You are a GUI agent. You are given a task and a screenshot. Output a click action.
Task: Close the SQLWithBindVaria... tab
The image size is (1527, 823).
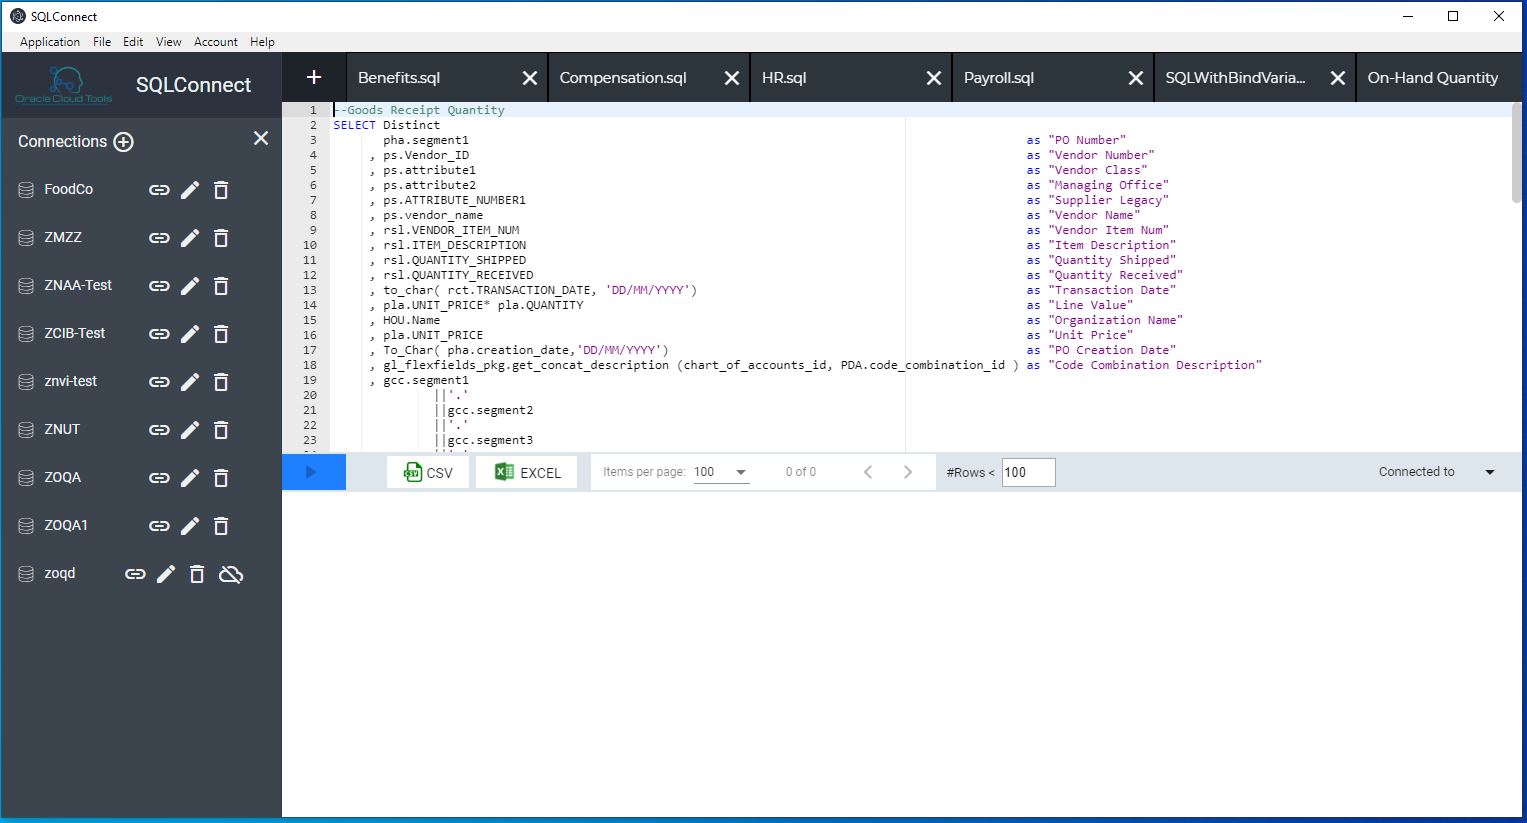pos(1338,78)
